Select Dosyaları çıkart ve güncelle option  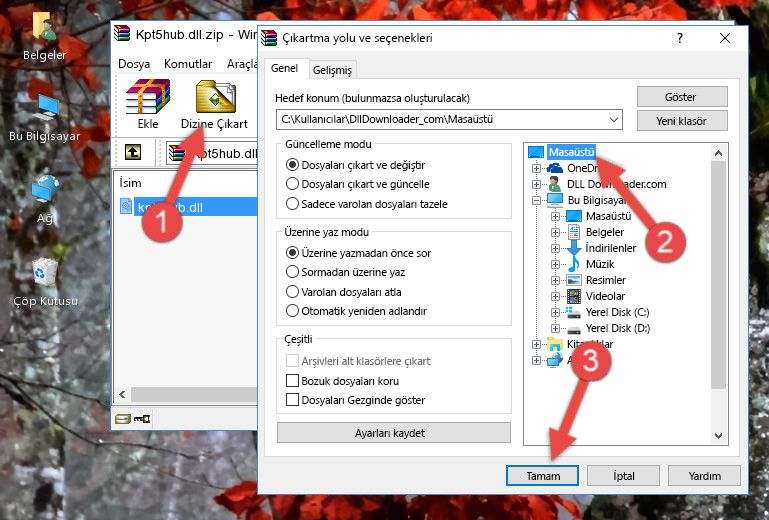click(292, 184)
